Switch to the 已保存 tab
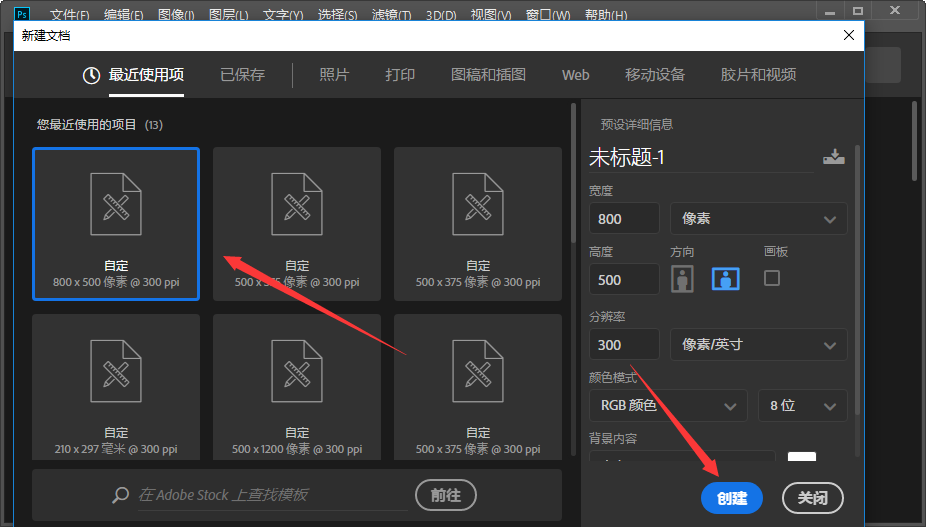Image resolution: width=926 pixels, height=527 pixels. (x=243, y=75)
